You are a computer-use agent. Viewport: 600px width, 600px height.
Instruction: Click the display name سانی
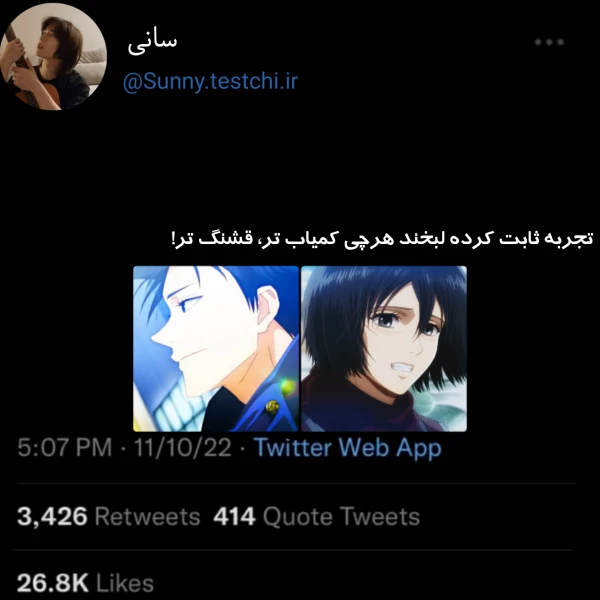[x=152, y=42]
